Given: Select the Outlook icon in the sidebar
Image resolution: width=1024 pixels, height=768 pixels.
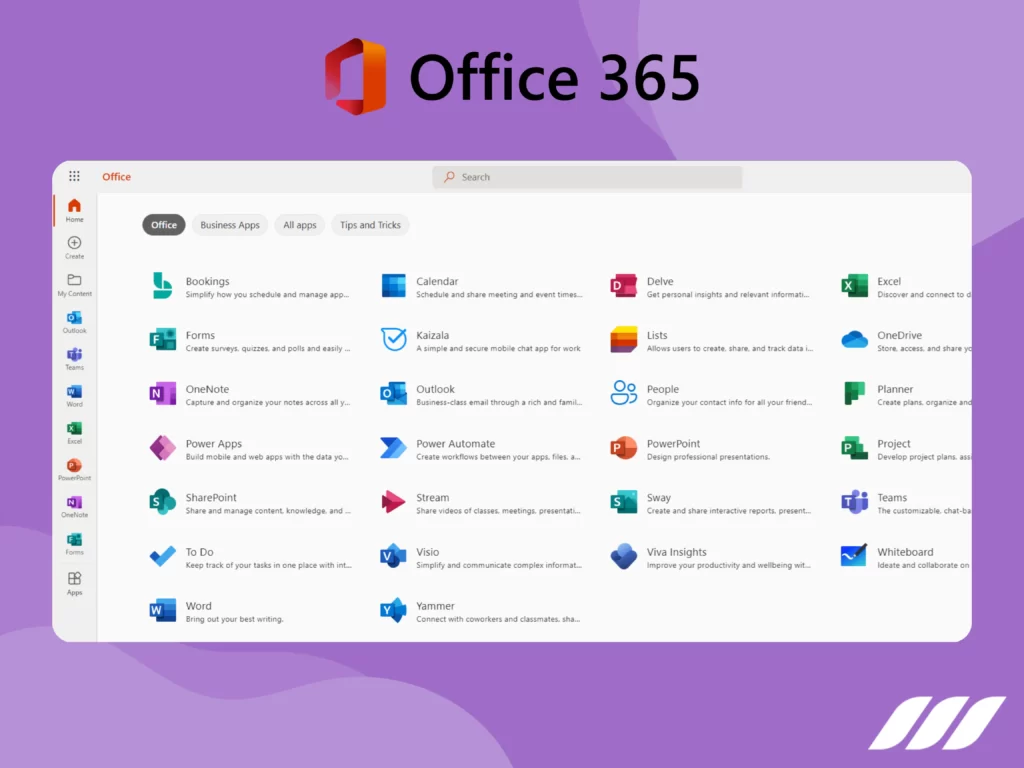Looking at the screenshot, I should click(74, 318).
